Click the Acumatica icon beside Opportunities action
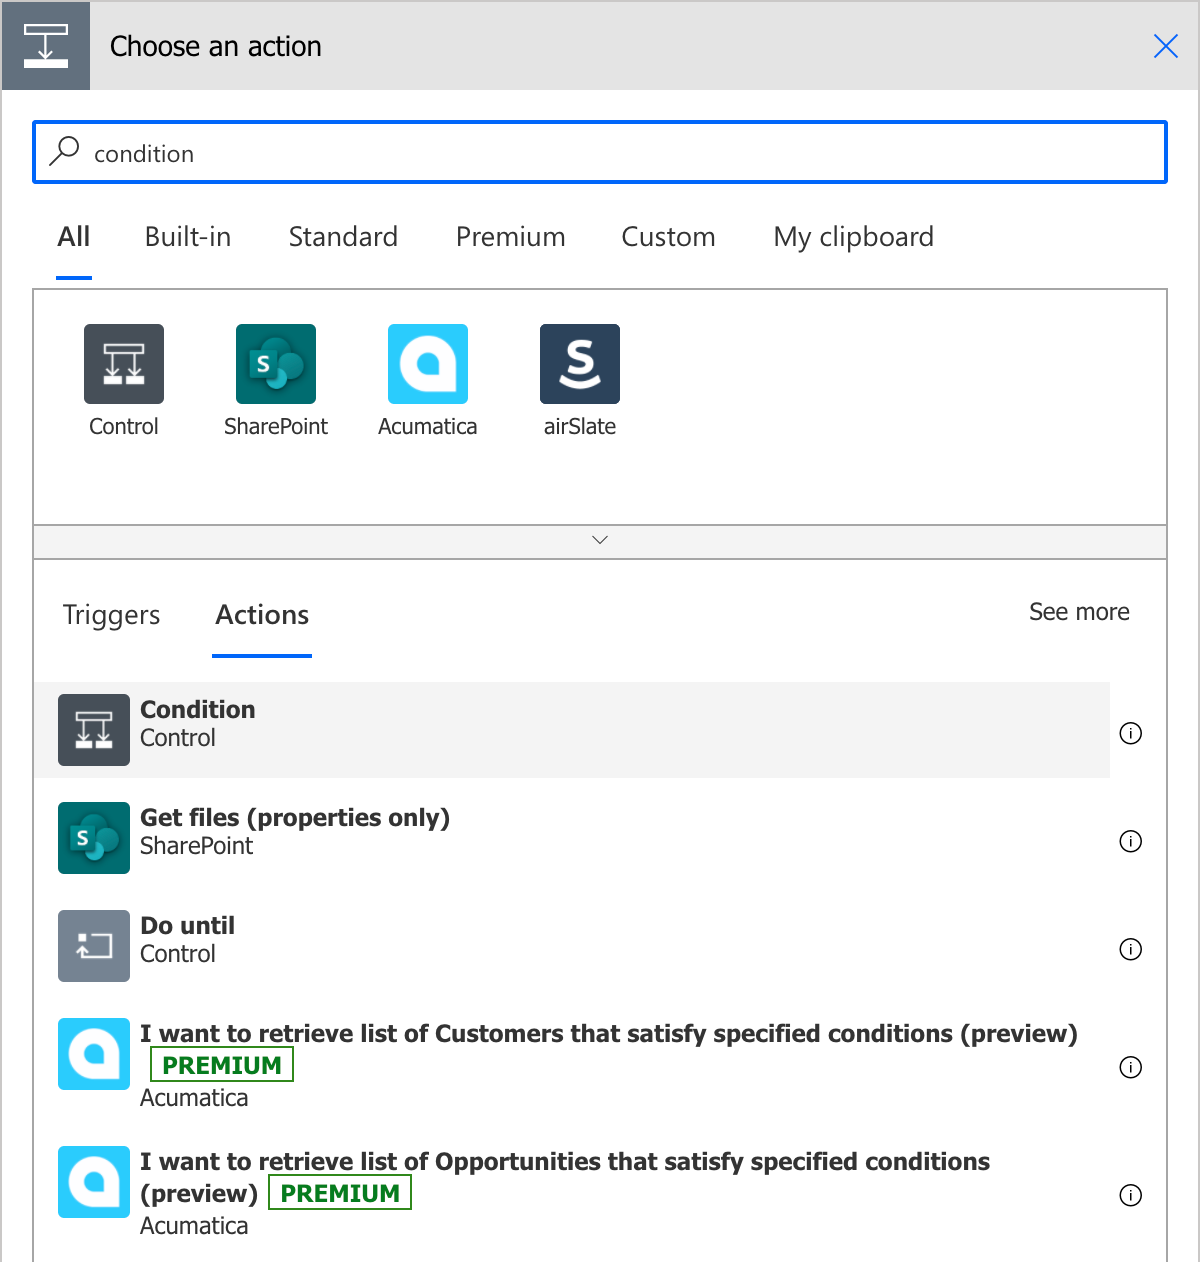1200x1262 pixels. 94,1182
